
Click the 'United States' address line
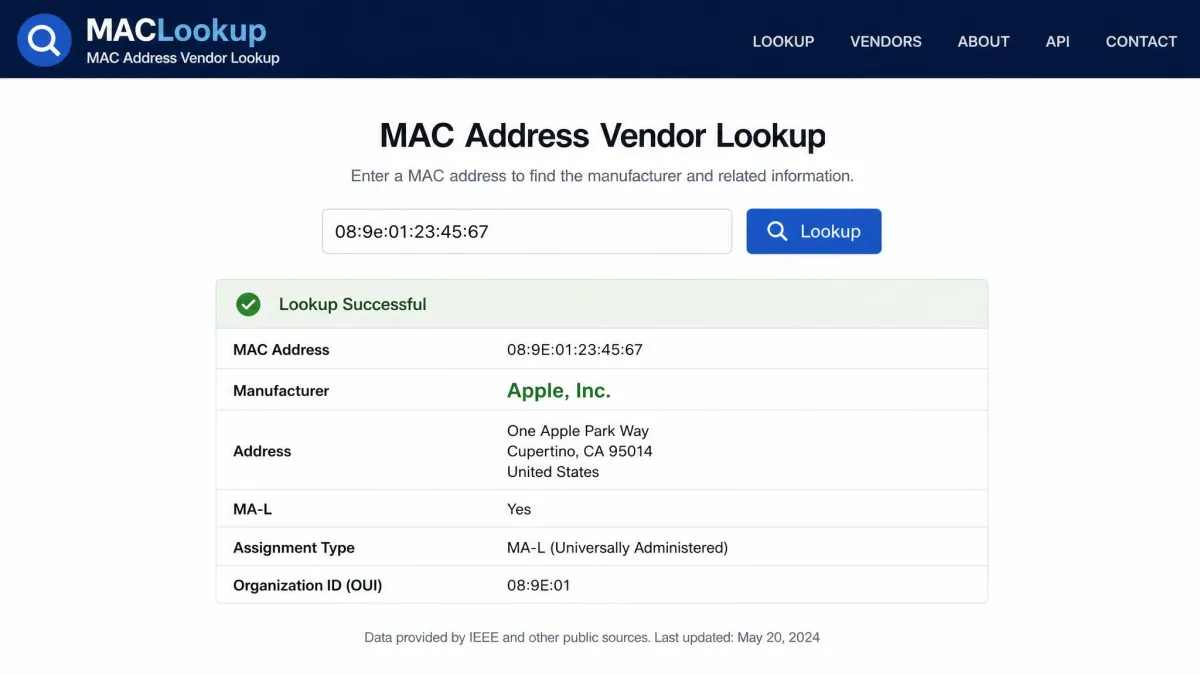pos(553,472)
